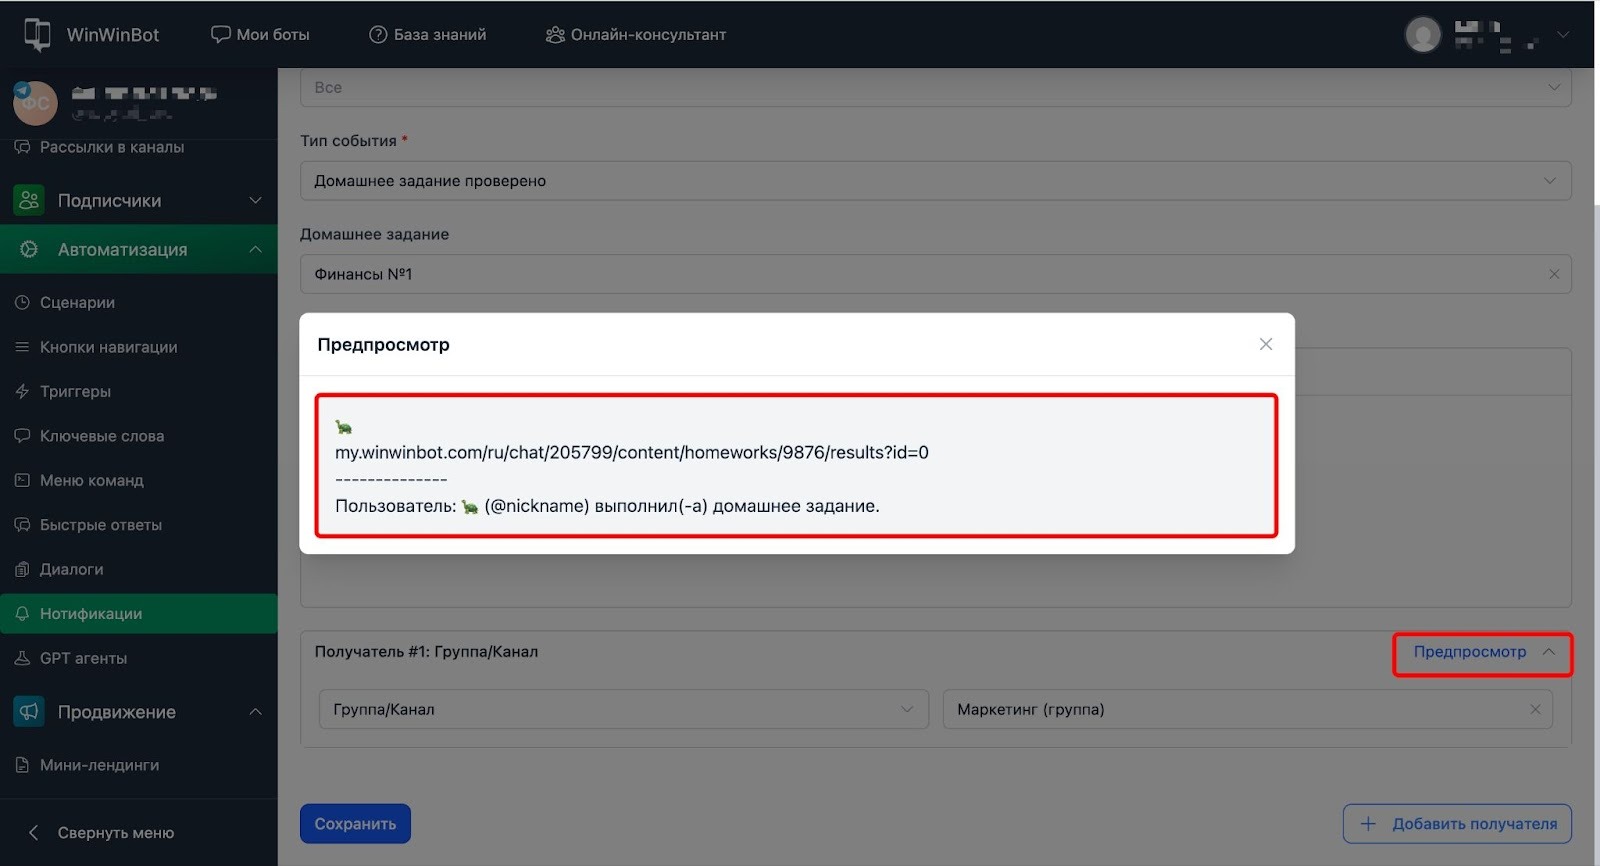Click the Диалоги sidebar icon
Screen dimensions: 1600x866
pos(22,569)
